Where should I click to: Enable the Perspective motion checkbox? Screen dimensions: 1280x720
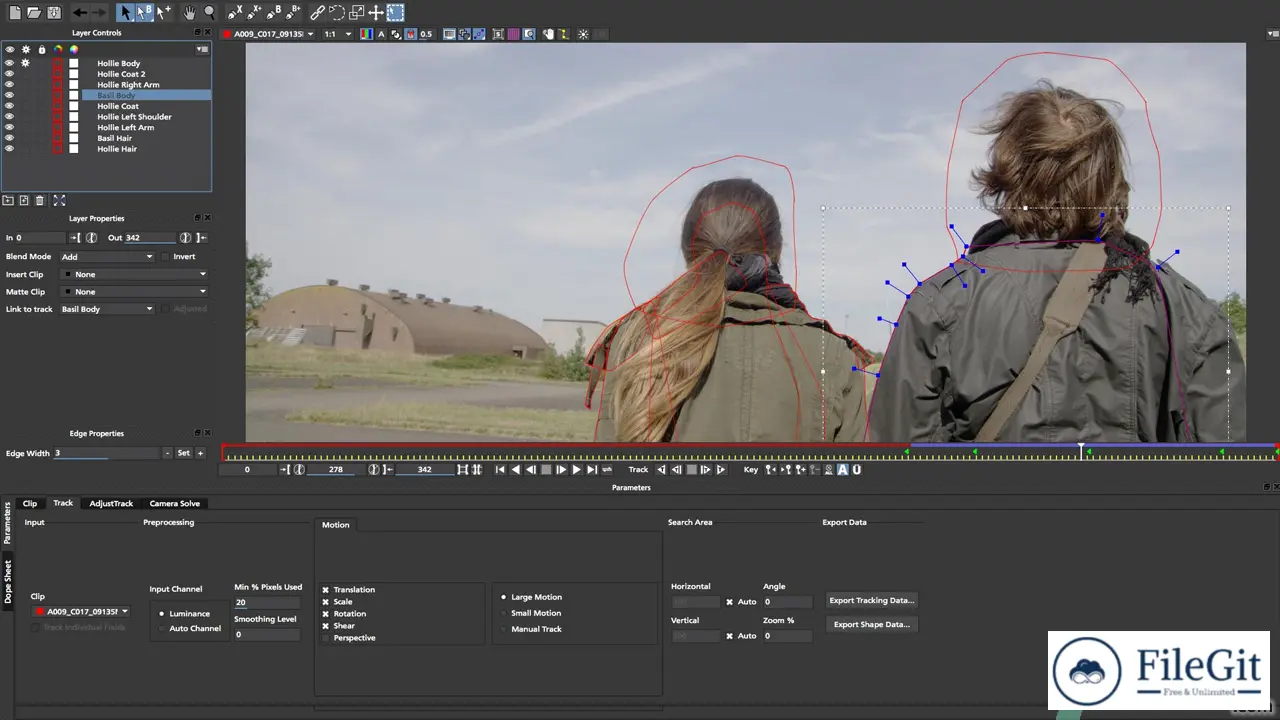(326, 638)
